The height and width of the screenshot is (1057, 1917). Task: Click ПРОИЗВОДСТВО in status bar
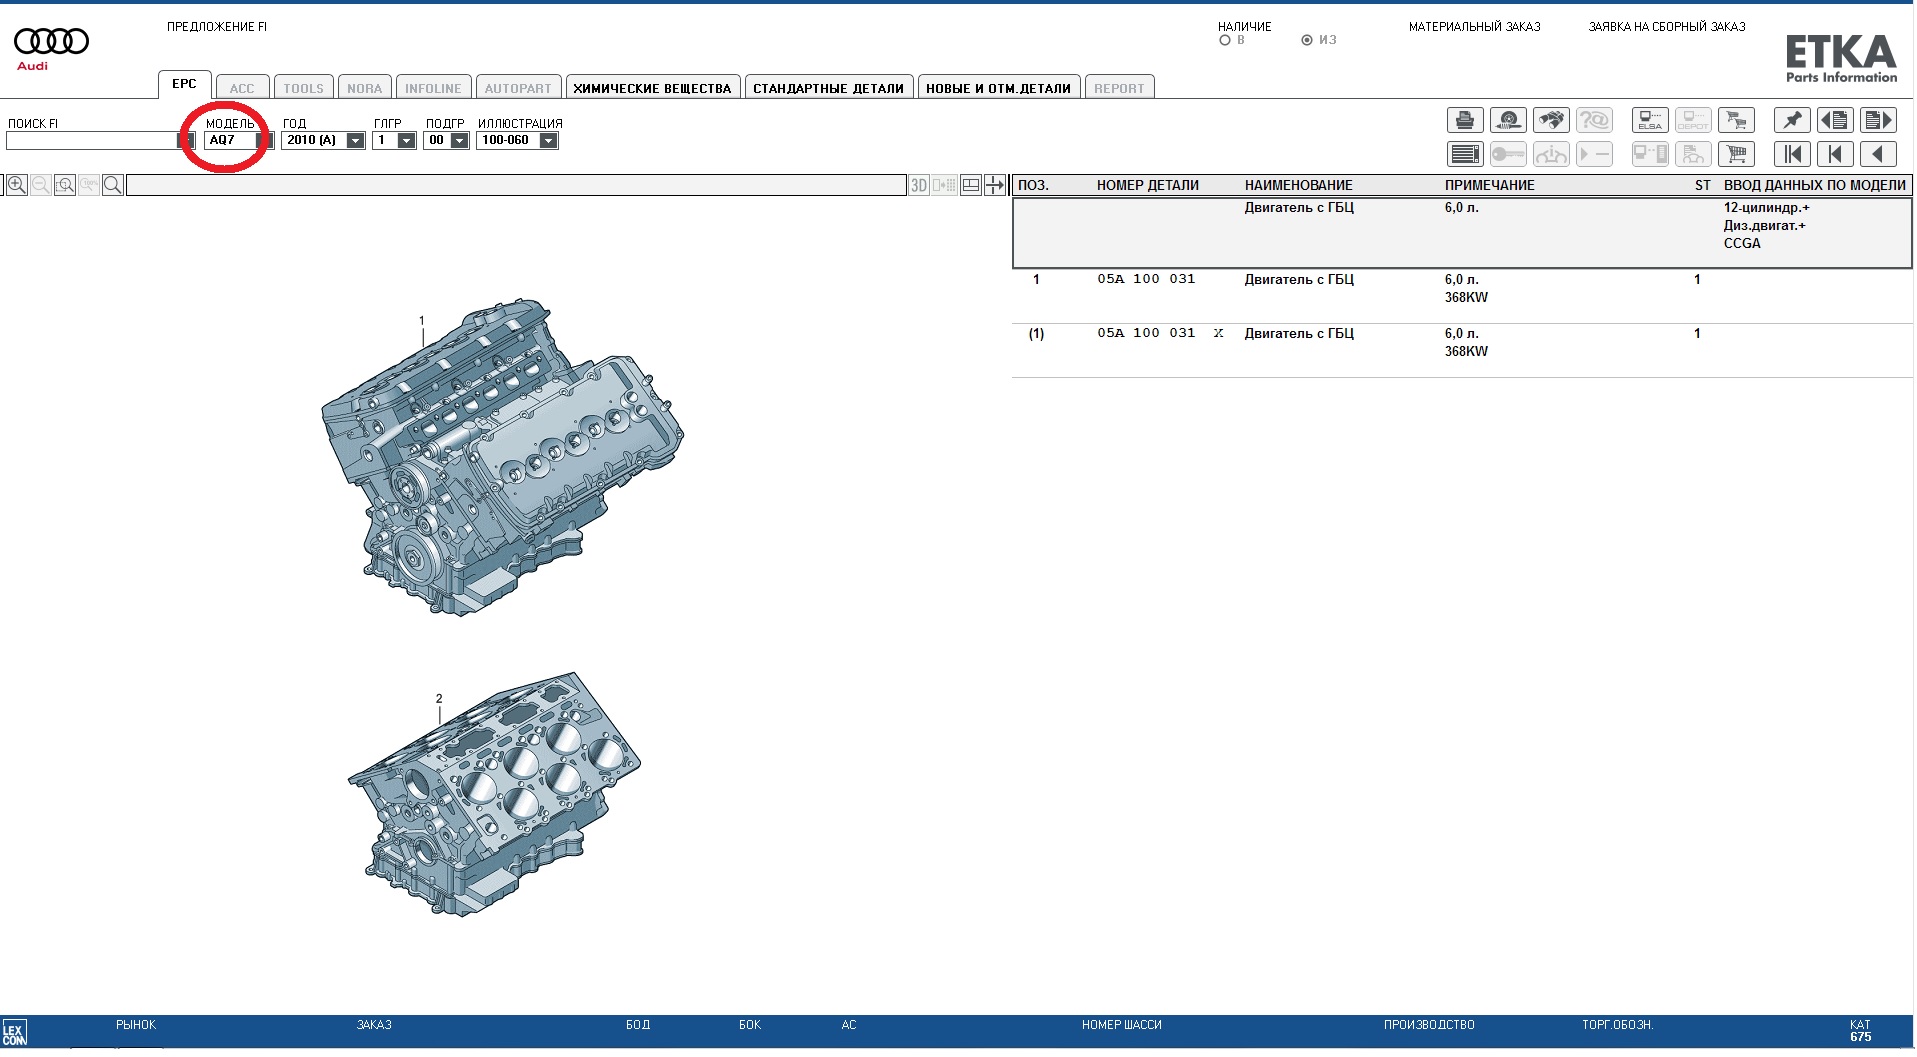[x=1429, y=1025]
